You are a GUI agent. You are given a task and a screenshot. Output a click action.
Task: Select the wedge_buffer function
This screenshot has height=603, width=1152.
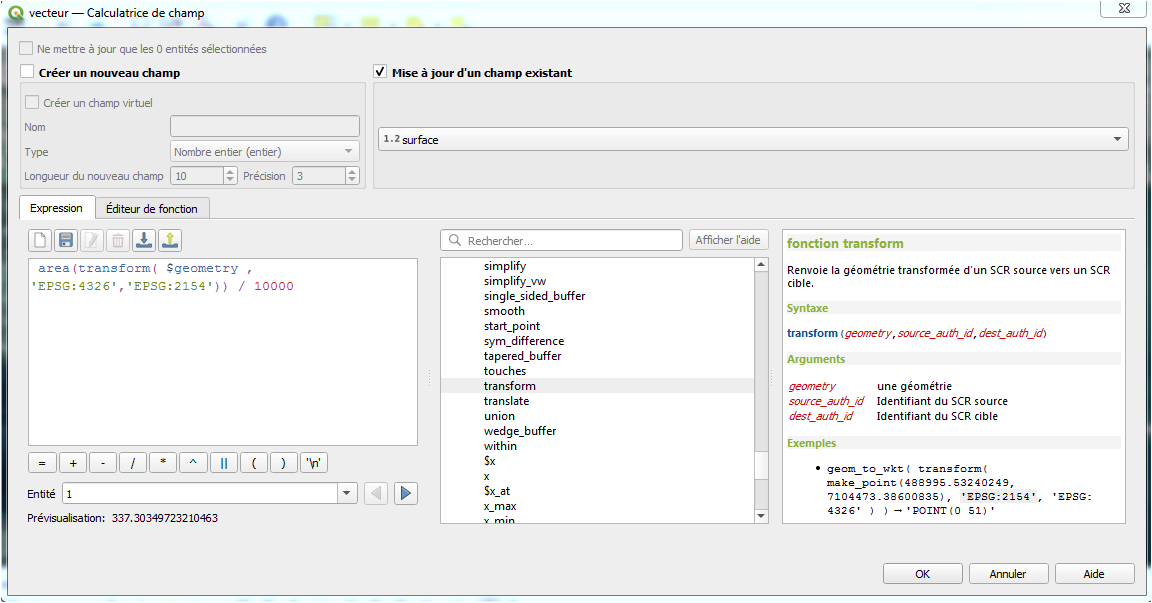[519, 431]
